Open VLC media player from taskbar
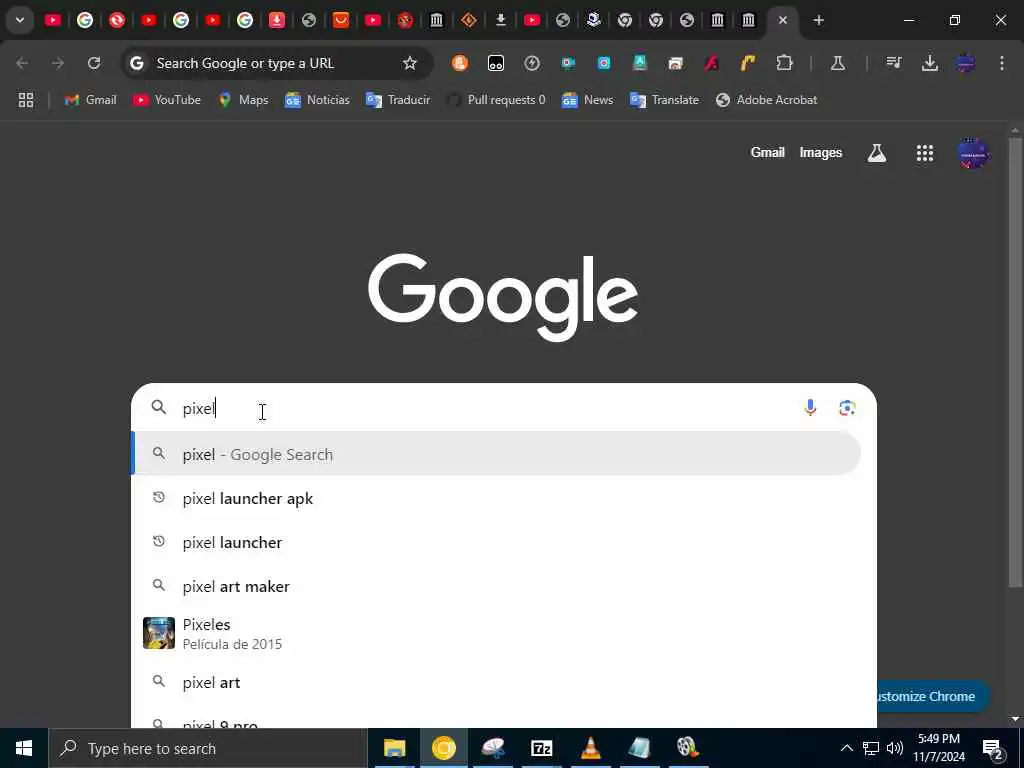Image resolution: width=1024 pixels, height=768 pixels. pos(590,748)
